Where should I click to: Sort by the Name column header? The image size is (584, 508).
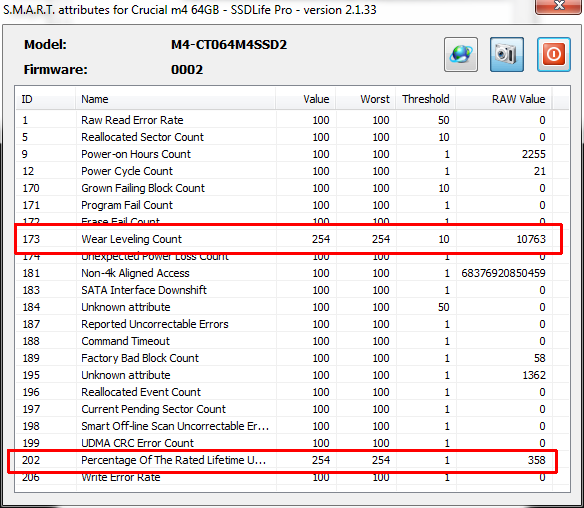point(175,99)
